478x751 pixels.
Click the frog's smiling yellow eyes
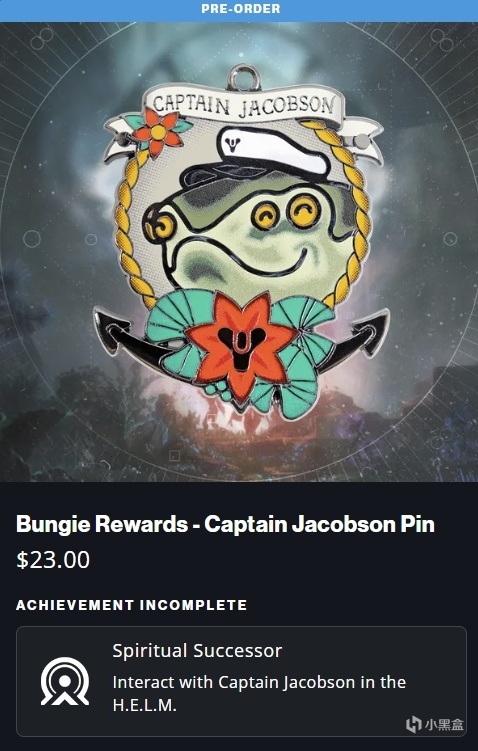(x=286, y=214)
